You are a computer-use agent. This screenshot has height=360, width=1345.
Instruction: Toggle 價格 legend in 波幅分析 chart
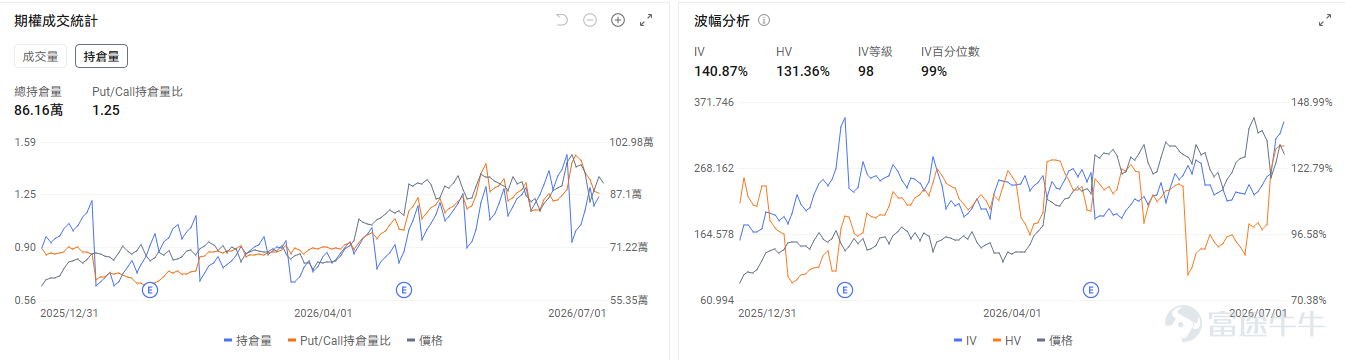tap(1054, 341)
